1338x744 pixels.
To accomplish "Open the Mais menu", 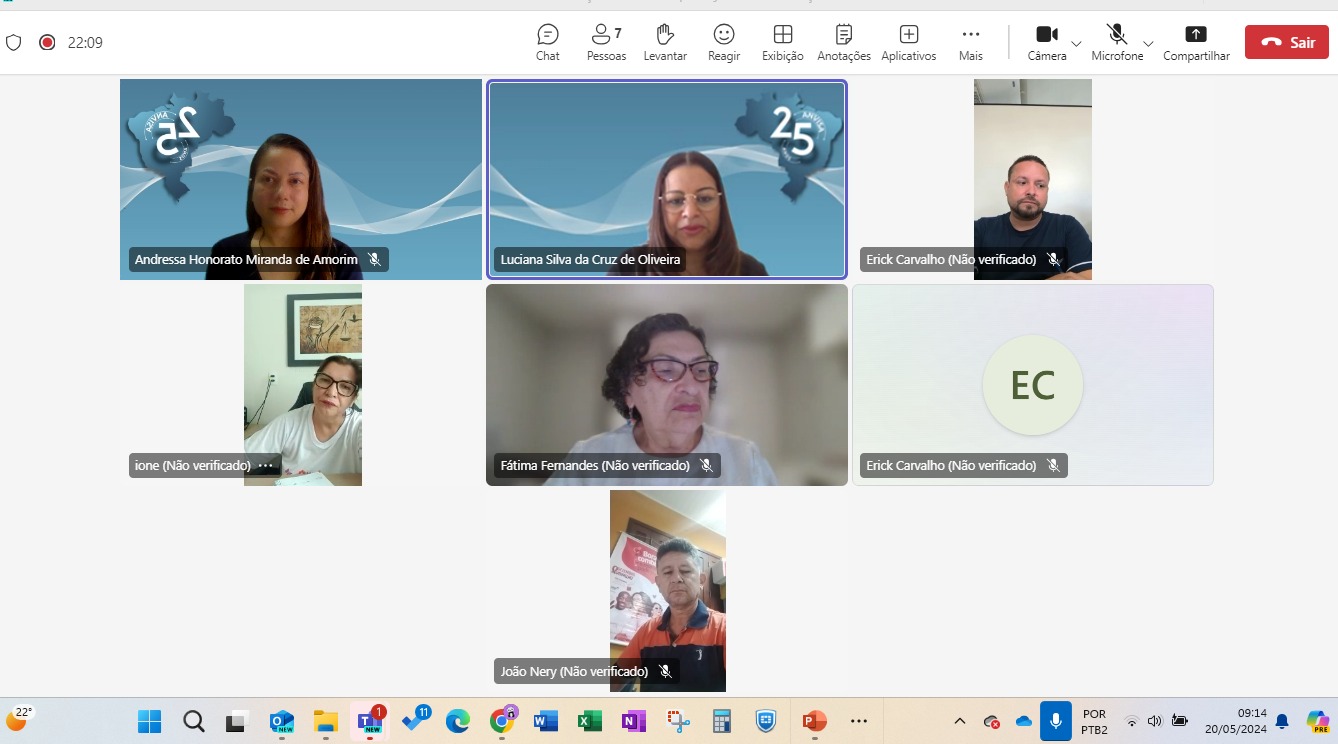I will 970,43.
